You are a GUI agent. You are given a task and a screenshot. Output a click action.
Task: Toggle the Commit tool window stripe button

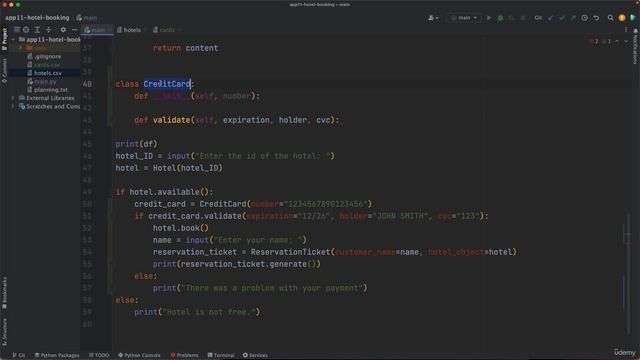[x=4, y=71]
